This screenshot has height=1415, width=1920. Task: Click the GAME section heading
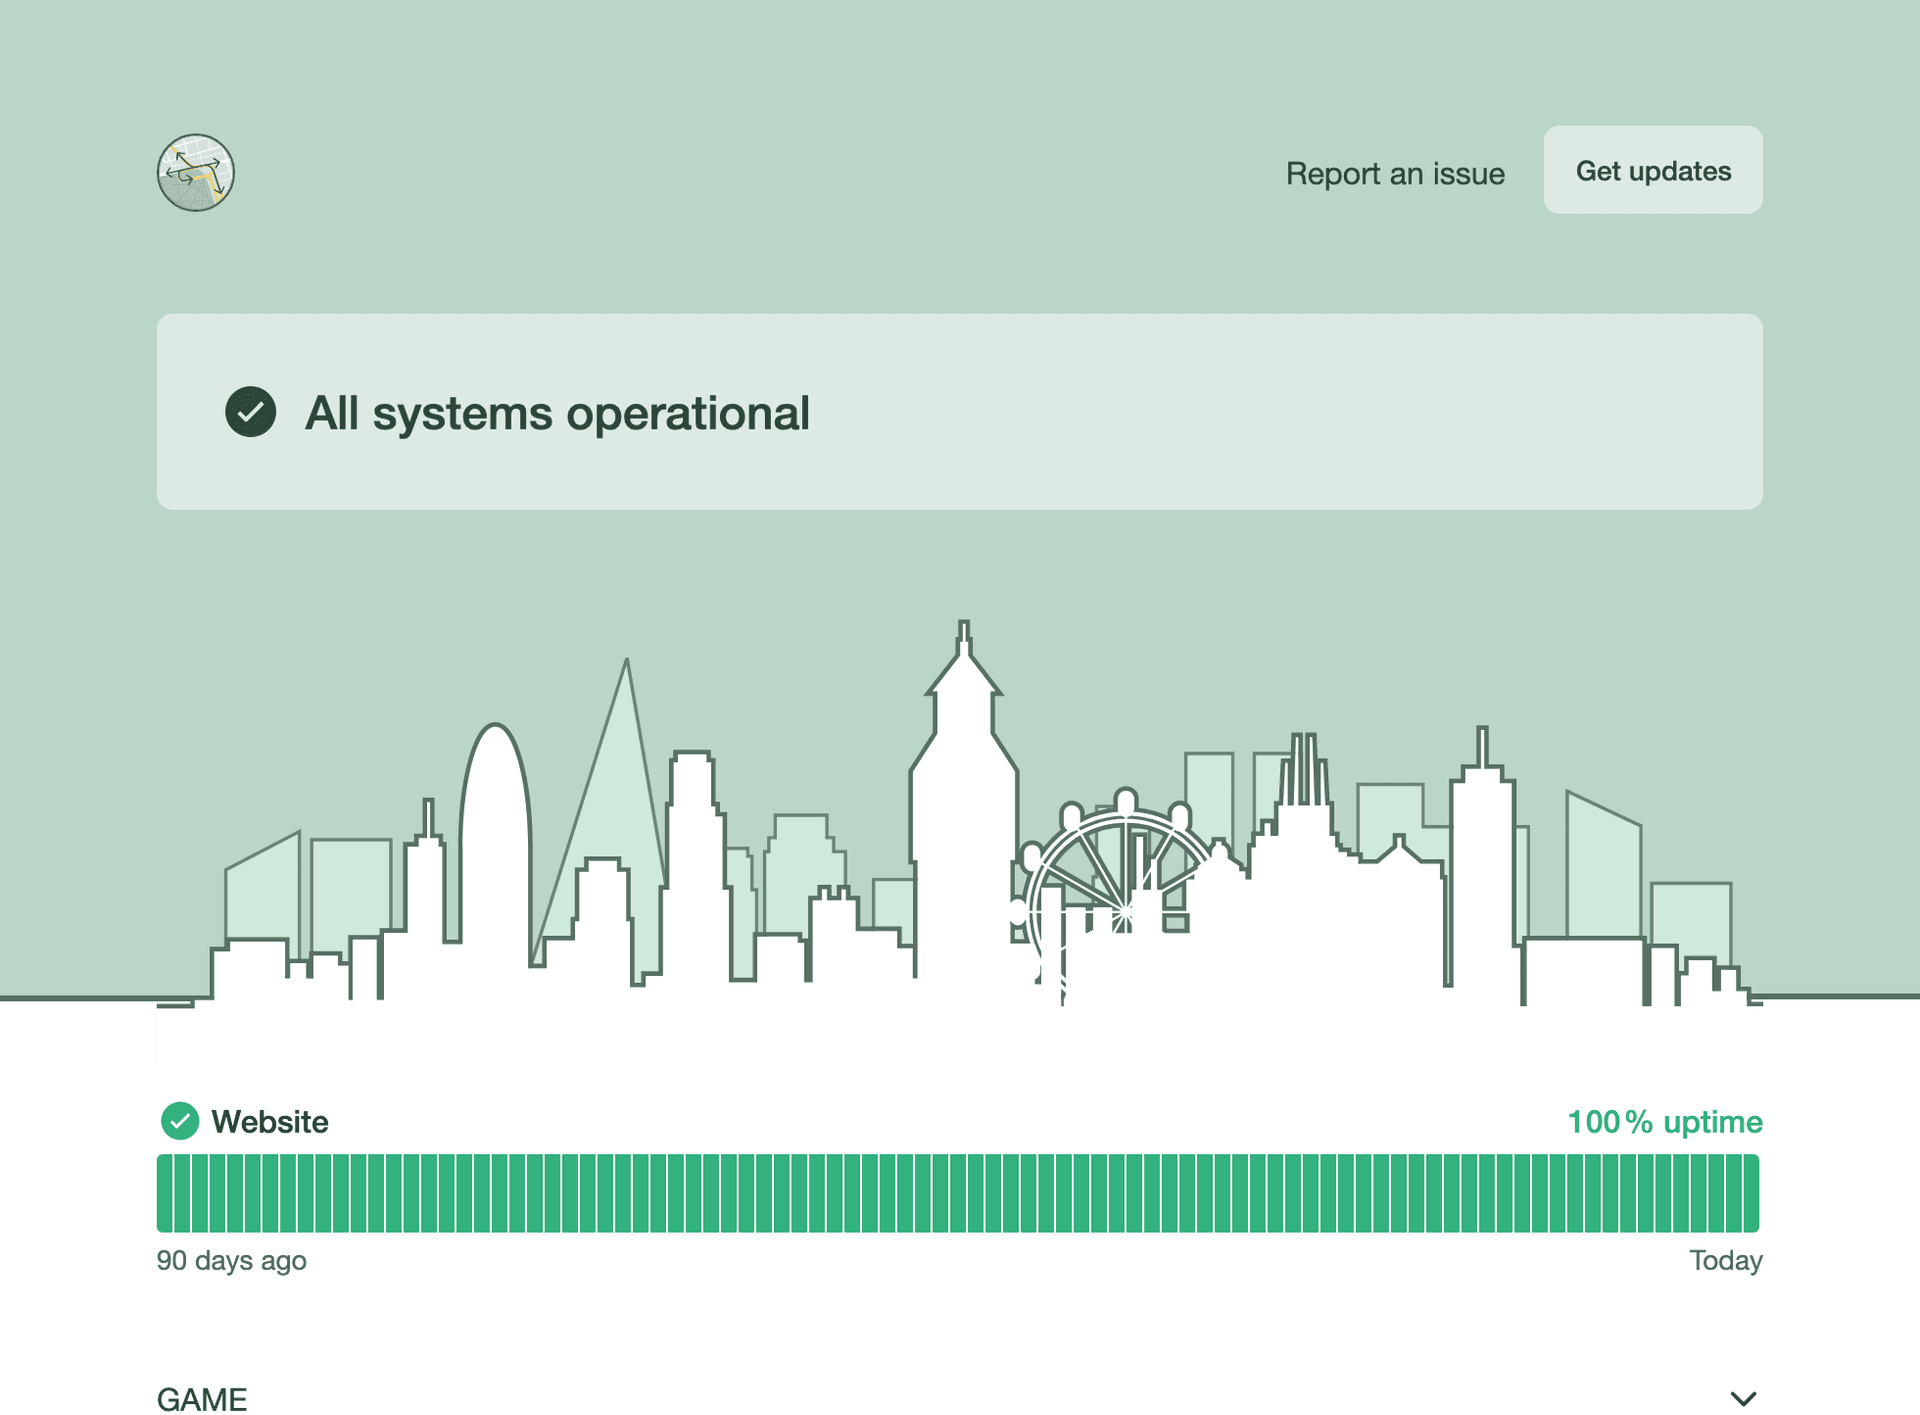pyautogui.click(x=202, y=1398)
